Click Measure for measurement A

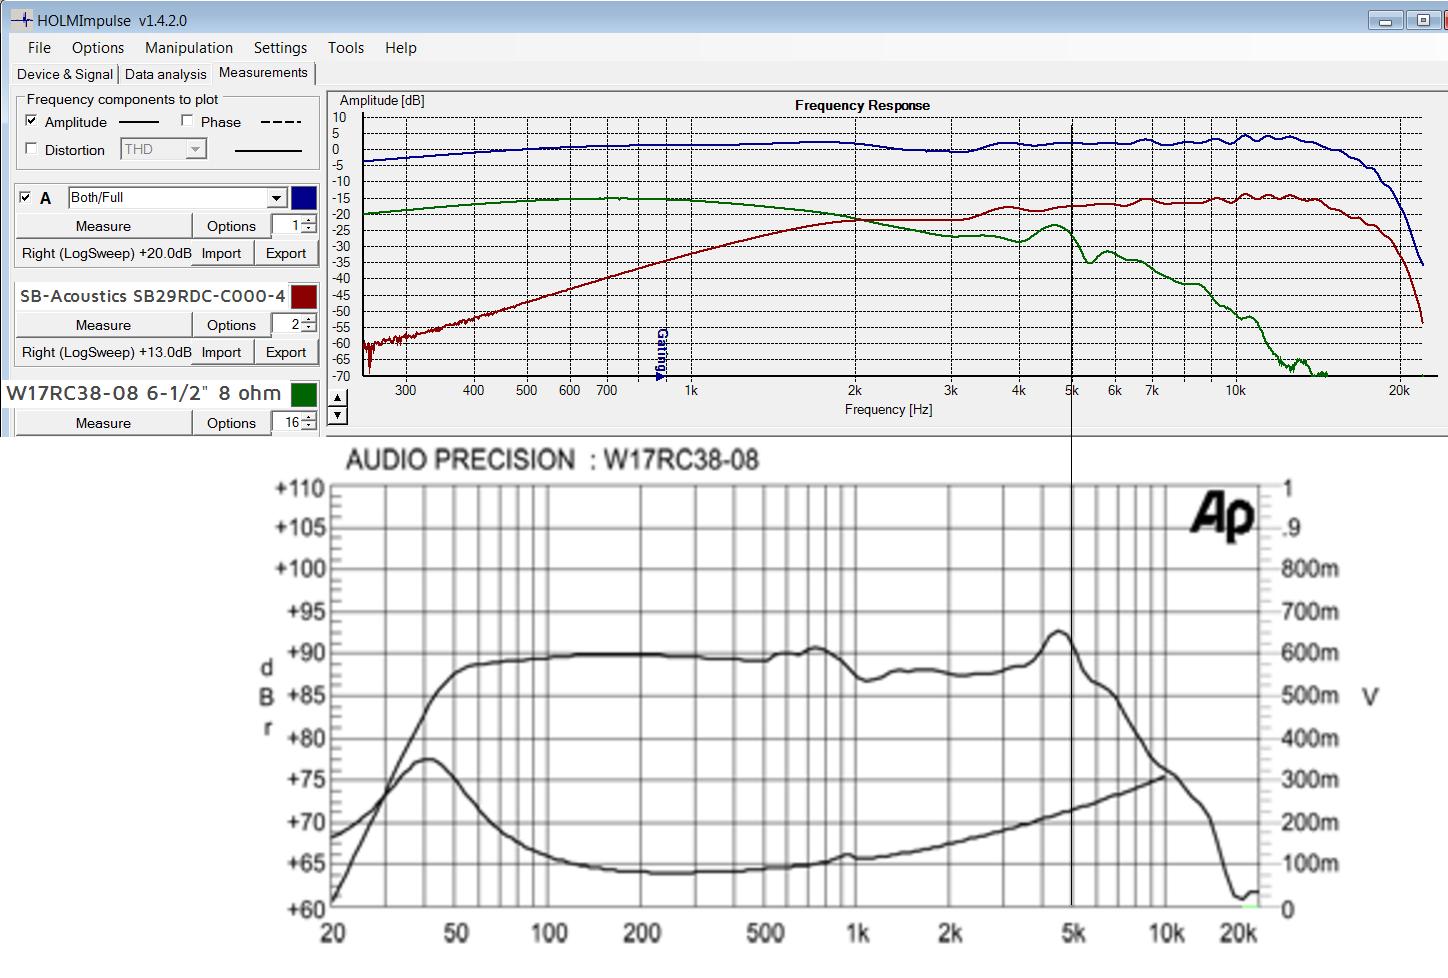(103, 226)
